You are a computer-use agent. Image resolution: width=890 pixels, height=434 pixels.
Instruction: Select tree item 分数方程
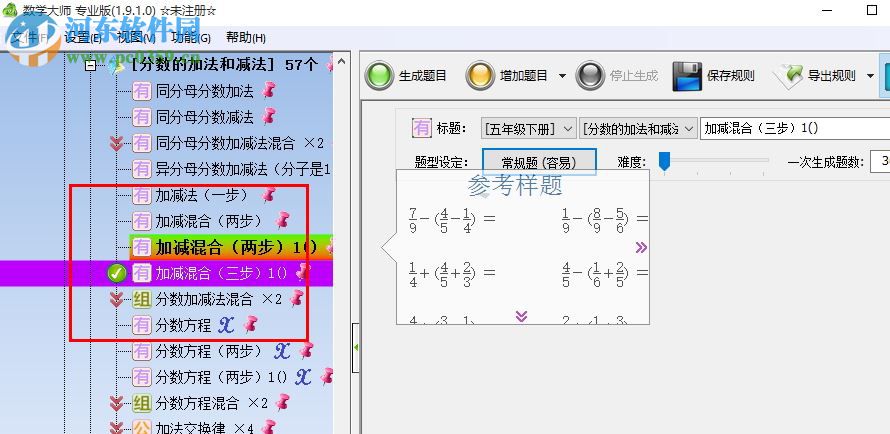(x=183, y=325)
